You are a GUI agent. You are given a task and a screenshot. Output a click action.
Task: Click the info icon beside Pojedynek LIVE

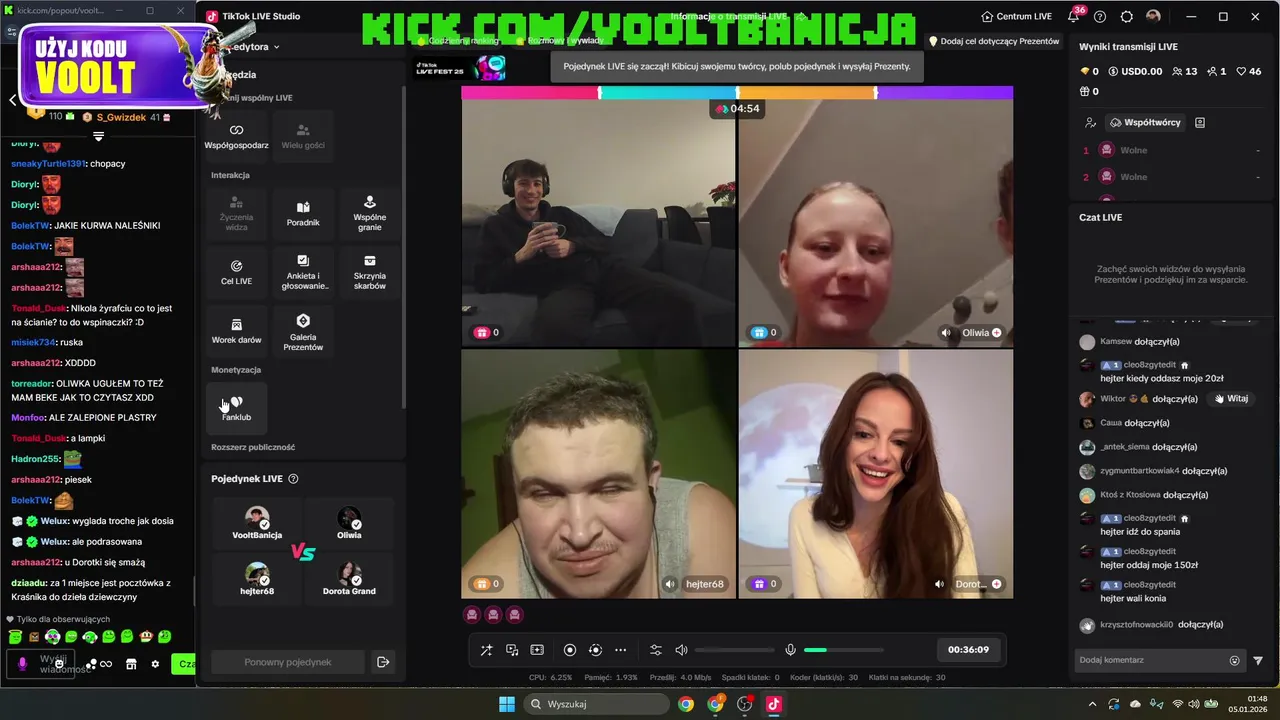pyautogui.click(x=293, y=479)
